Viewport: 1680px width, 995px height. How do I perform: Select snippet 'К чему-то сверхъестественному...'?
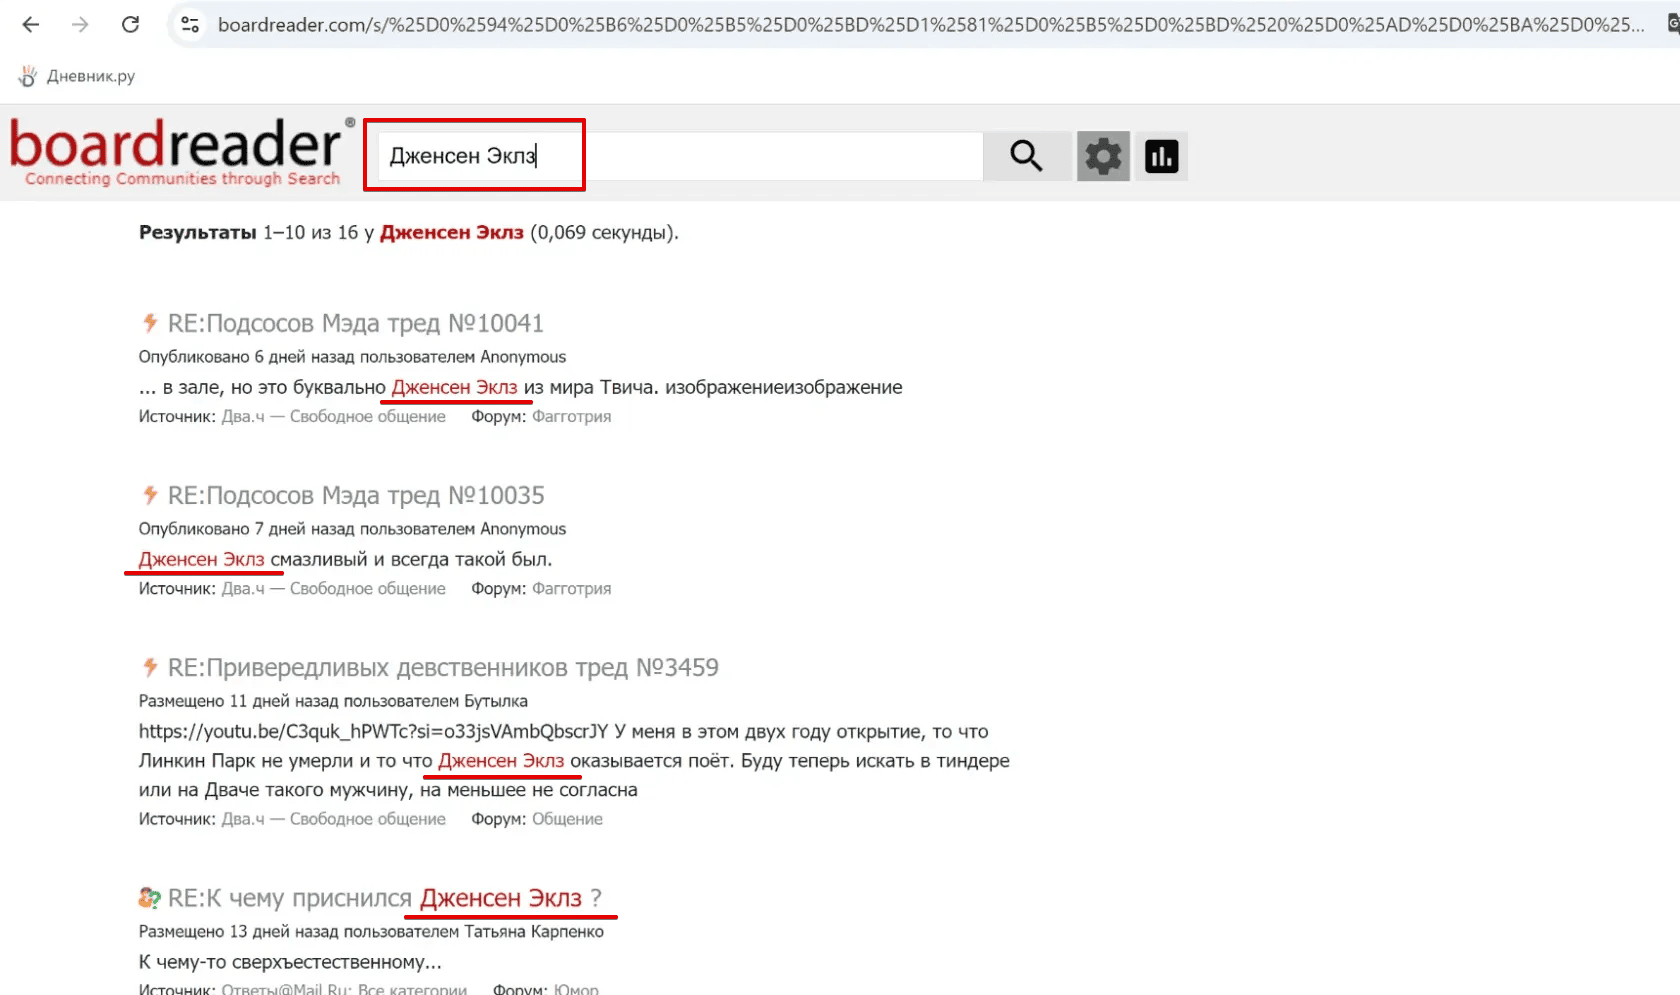[x=290, y=962]
